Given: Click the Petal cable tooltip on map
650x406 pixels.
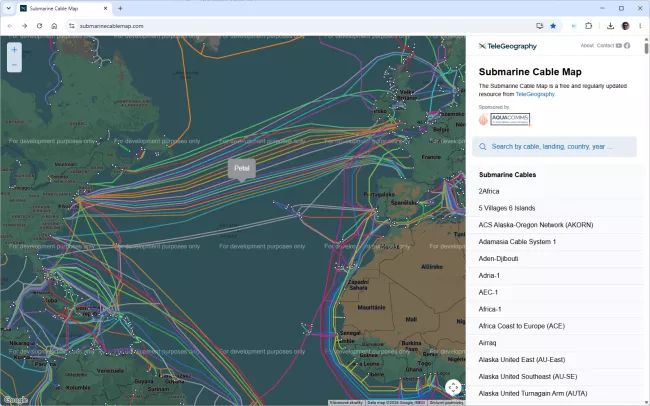Looking at the screenshot, I should [x=242, y=168].
